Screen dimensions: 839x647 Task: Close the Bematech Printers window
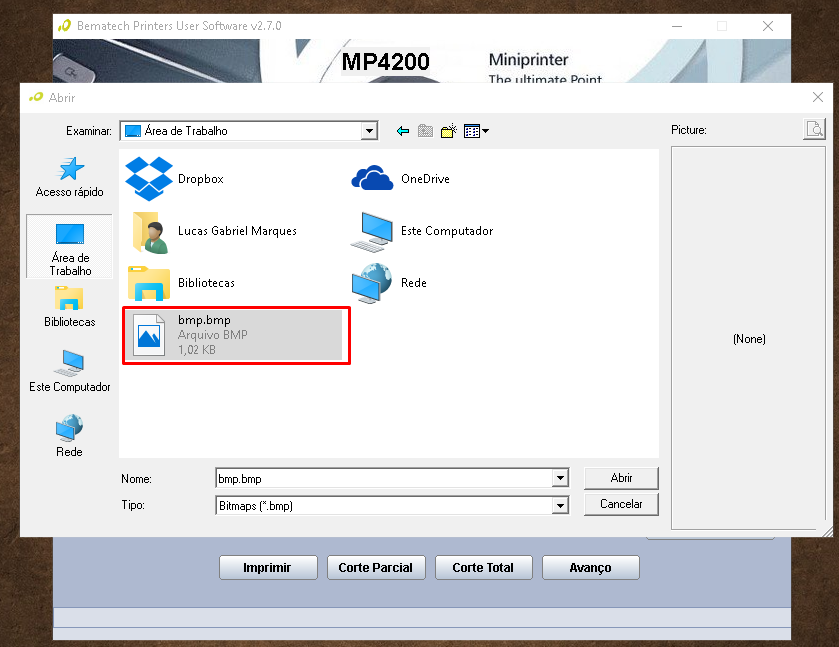coord(768,26)
